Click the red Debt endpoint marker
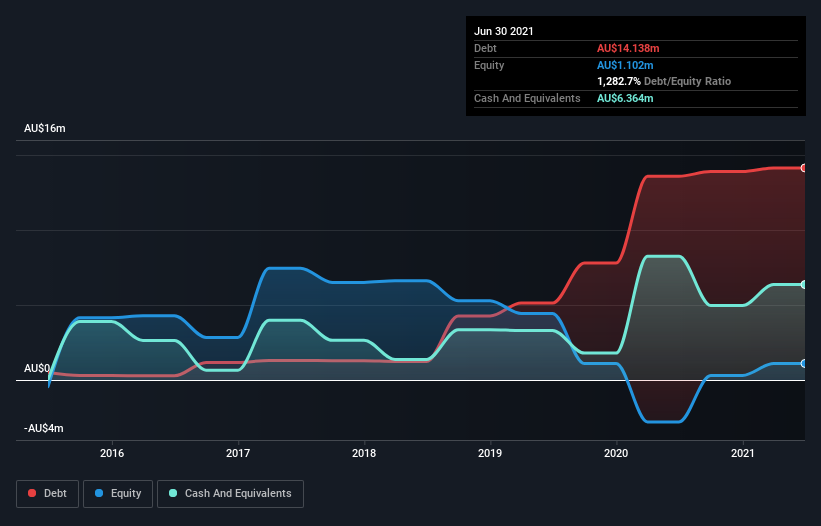821x526 pixels. point(804,168)
